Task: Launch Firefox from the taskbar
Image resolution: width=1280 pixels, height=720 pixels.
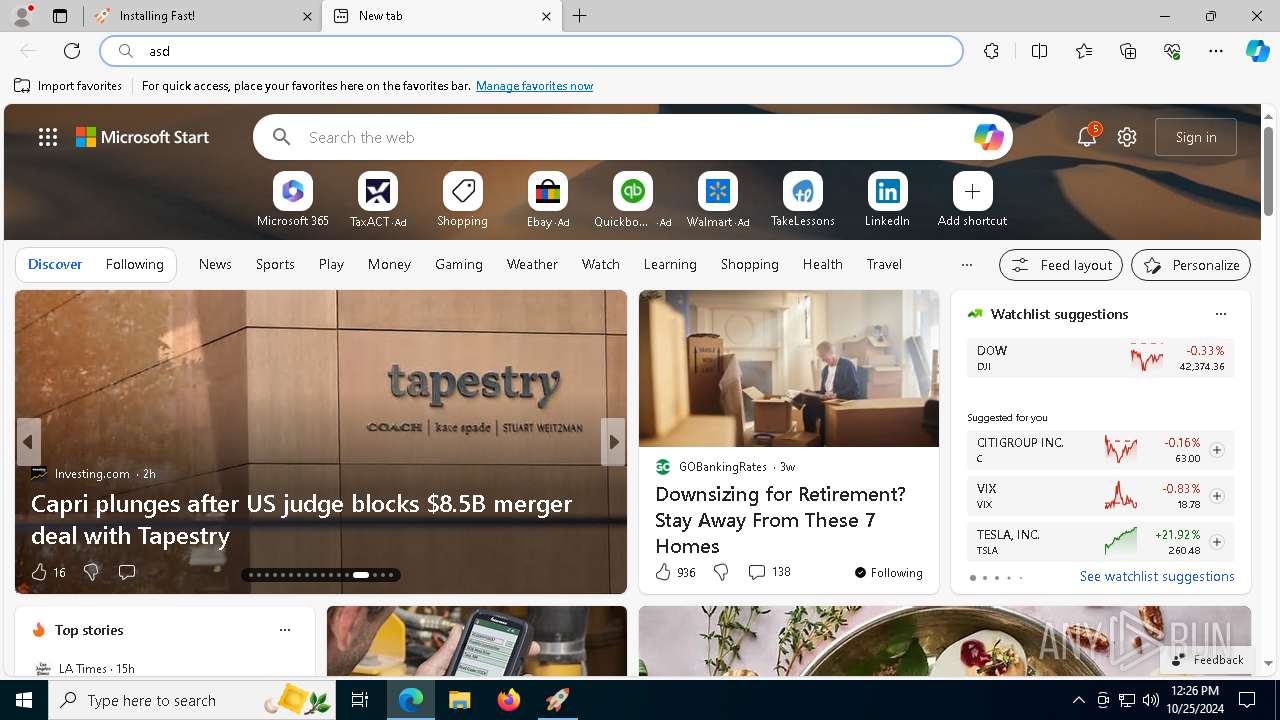Action: [x=509, y=700]
